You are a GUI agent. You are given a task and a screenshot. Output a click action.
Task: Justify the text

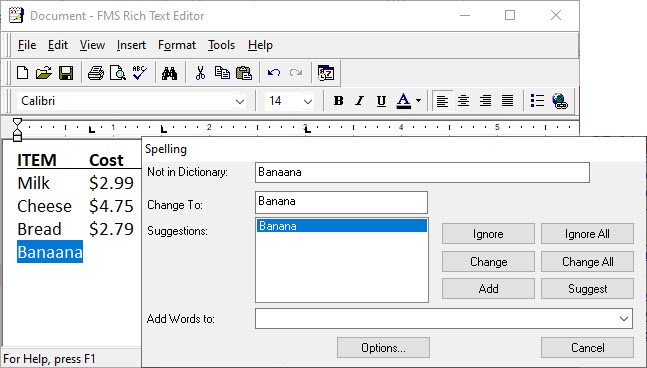pos(508,101)
